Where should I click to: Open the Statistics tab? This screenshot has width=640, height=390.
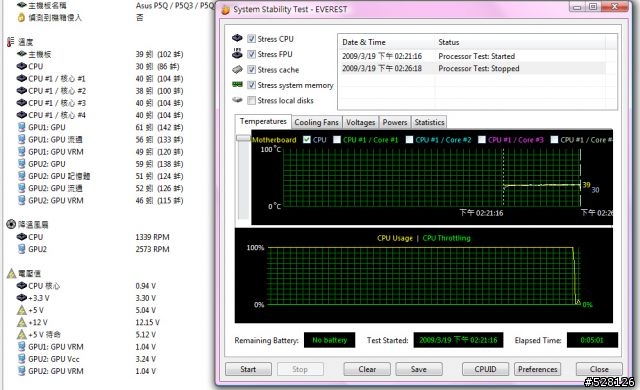click(x=429, y=122)
